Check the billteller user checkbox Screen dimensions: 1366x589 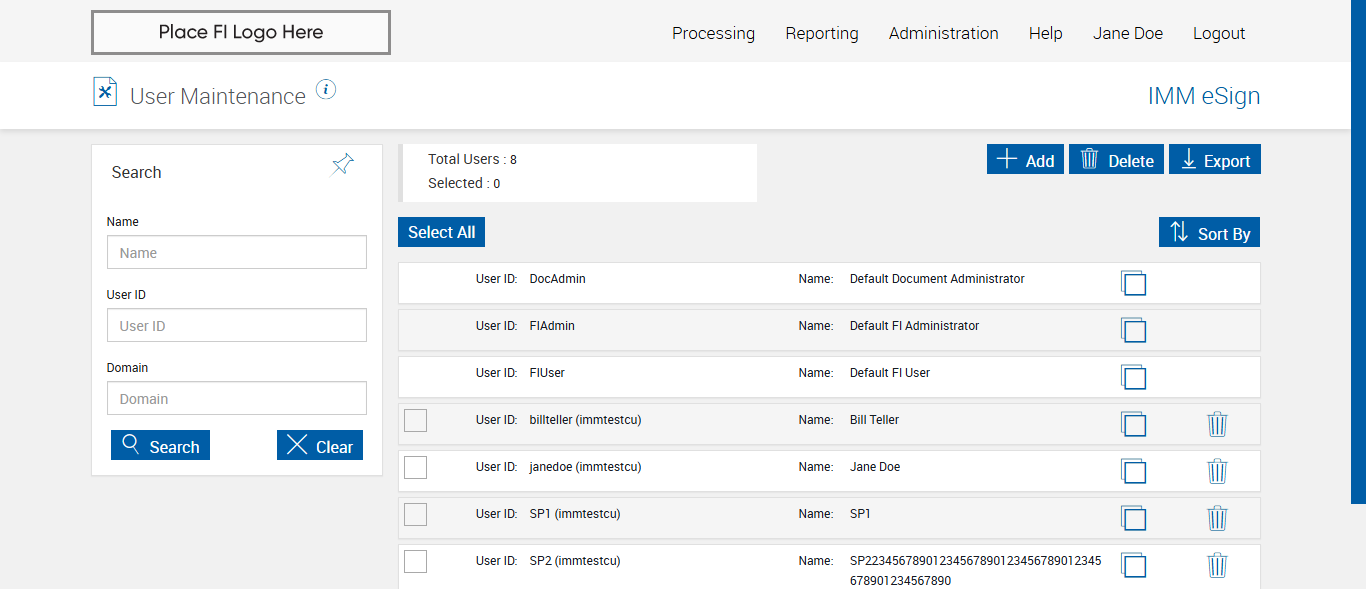click(415, 421)
